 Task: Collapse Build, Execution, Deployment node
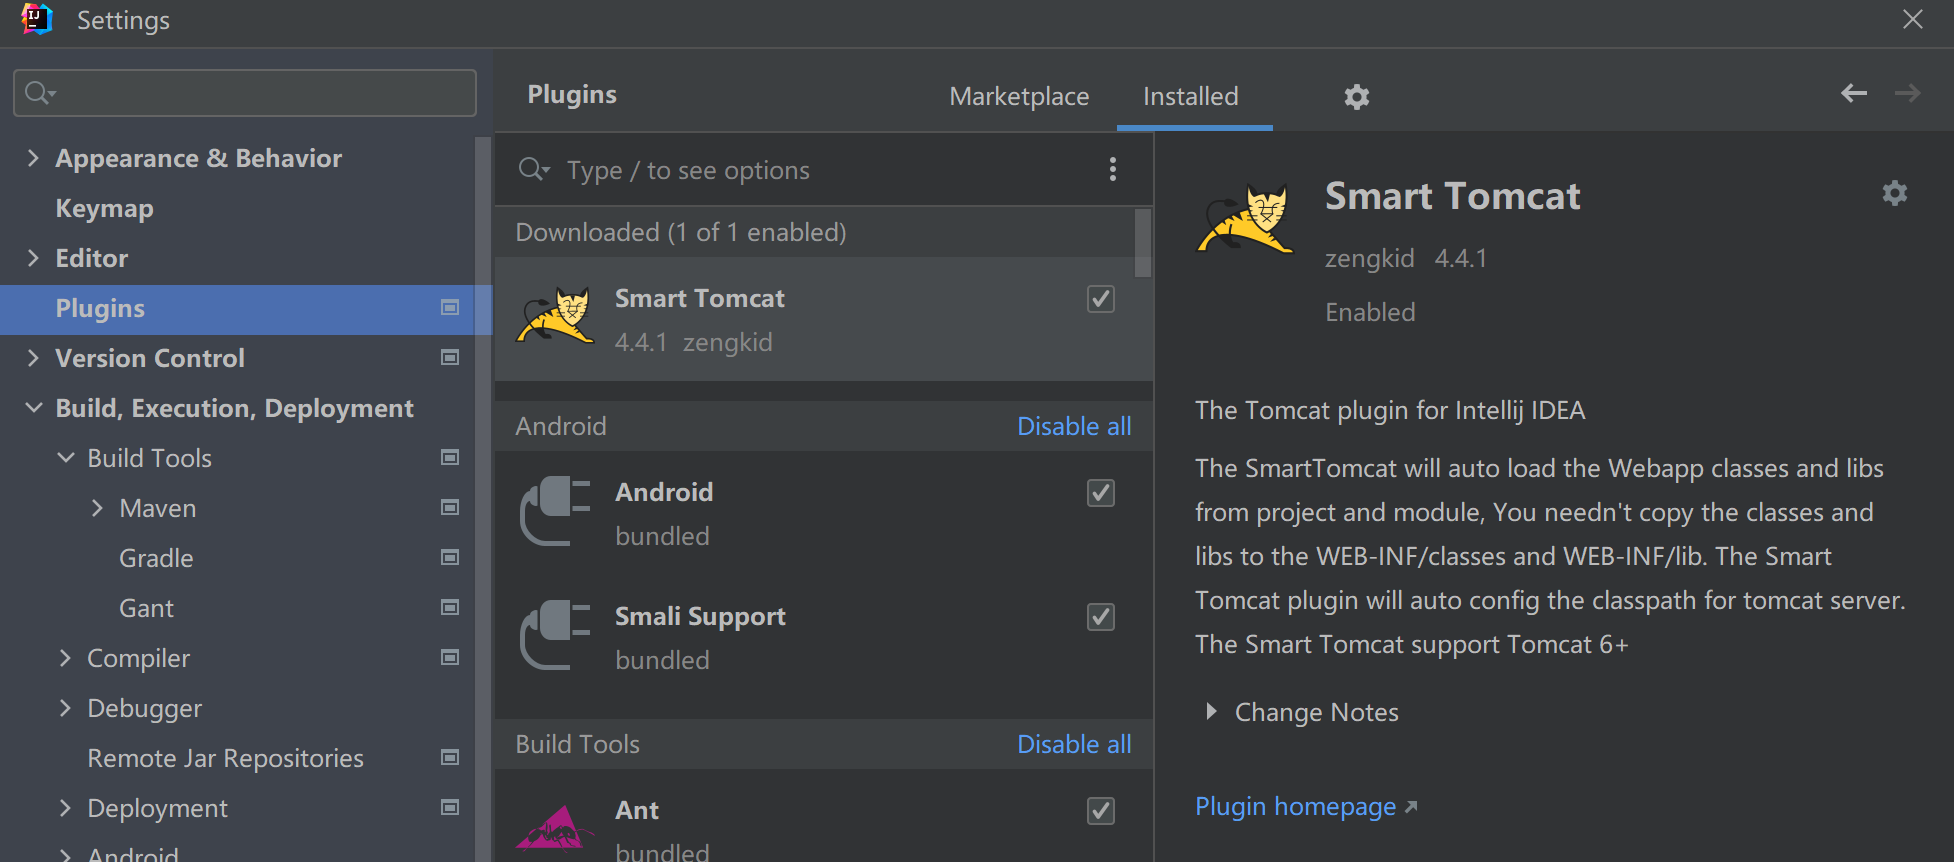coord(33,408)
